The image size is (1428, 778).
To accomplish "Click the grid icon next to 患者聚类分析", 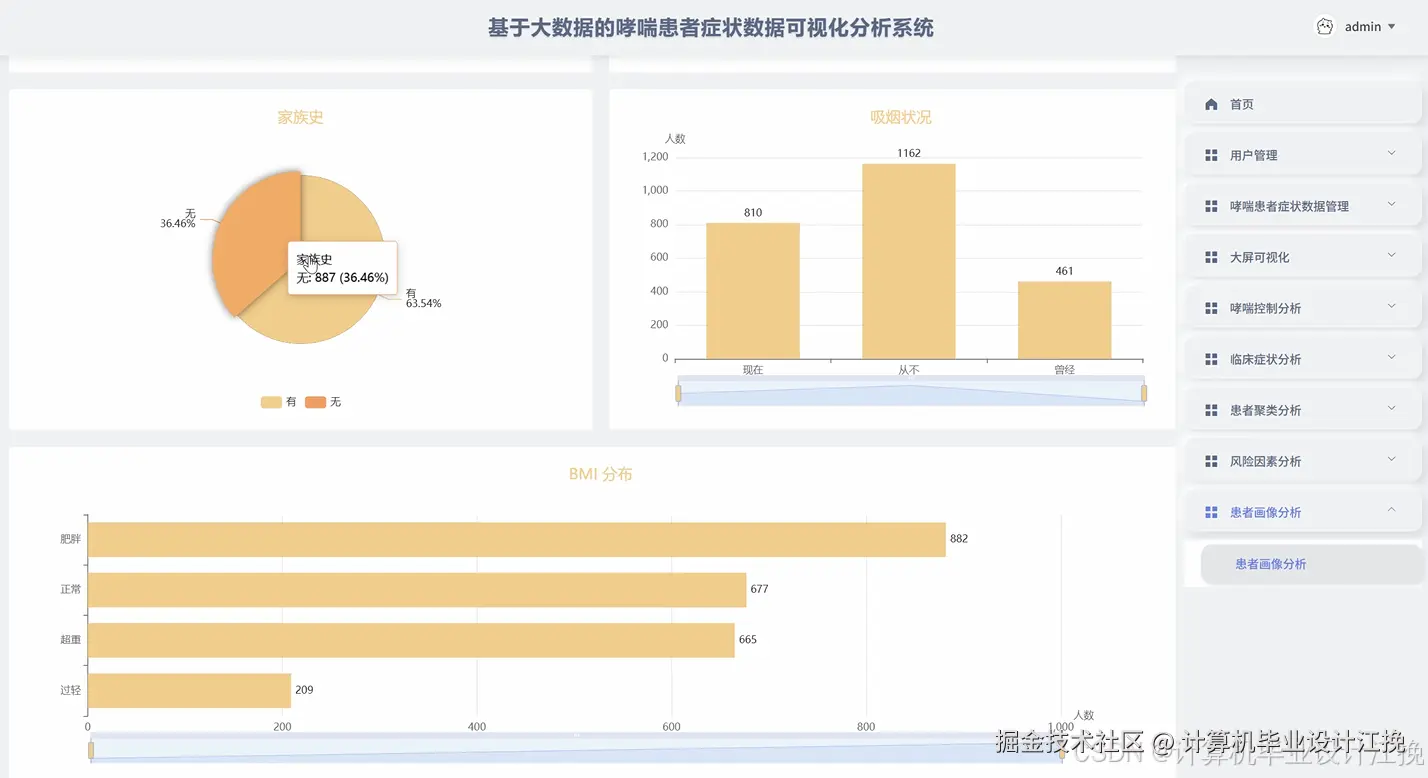I will (1211, 410).
